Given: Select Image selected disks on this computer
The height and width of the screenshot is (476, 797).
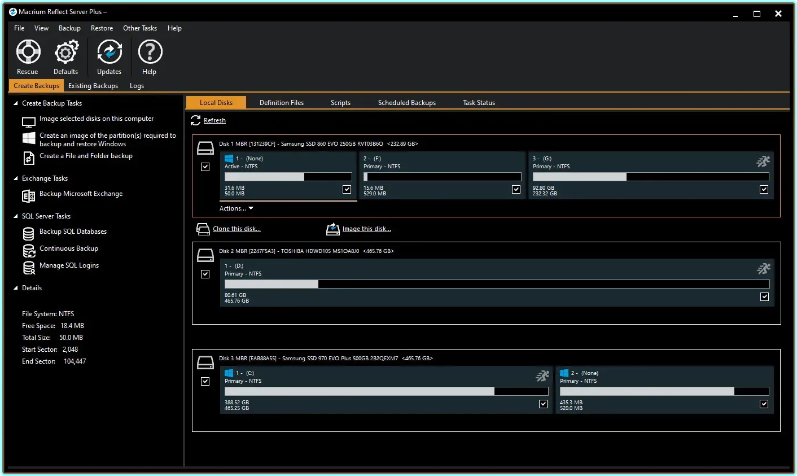Looking at the screenshot, I should (97, 118).
